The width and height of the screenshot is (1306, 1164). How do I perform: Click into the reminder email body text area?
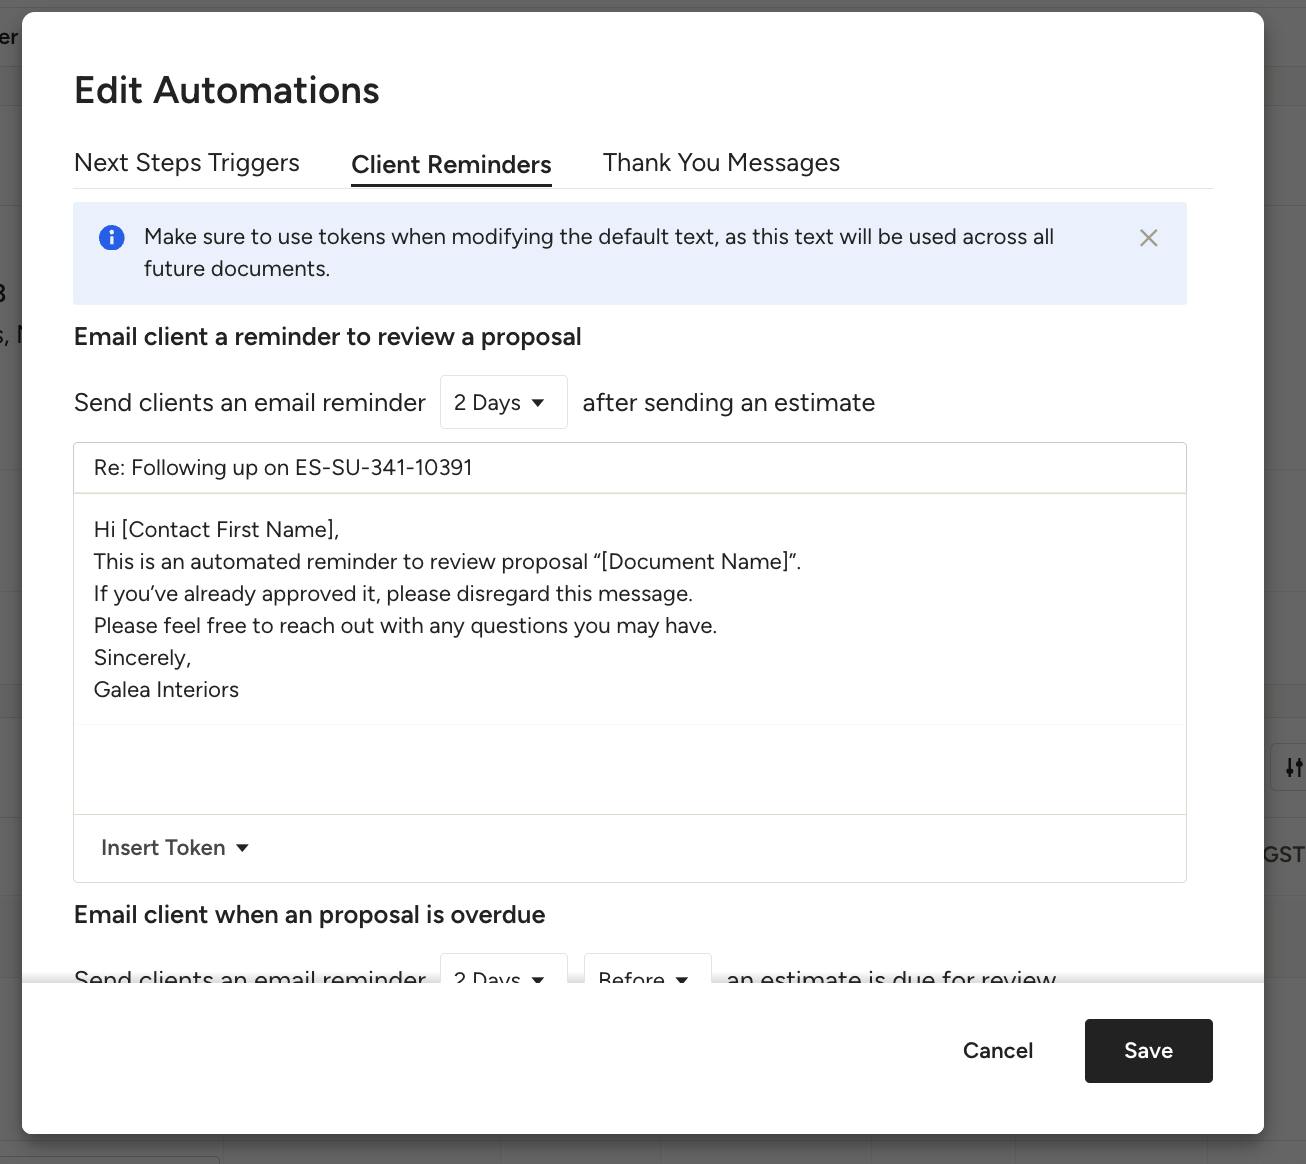click(x=630, y=654)
